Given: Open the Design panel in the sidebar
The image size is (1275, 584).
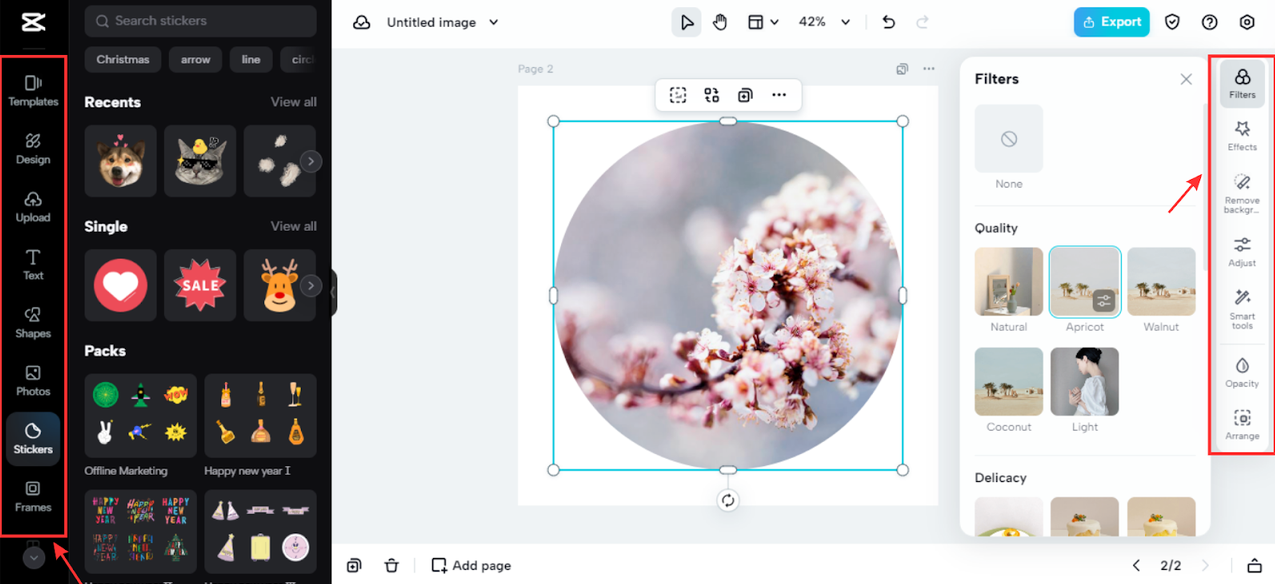Looking at the screenshot, I should click(x=33, y=148).
